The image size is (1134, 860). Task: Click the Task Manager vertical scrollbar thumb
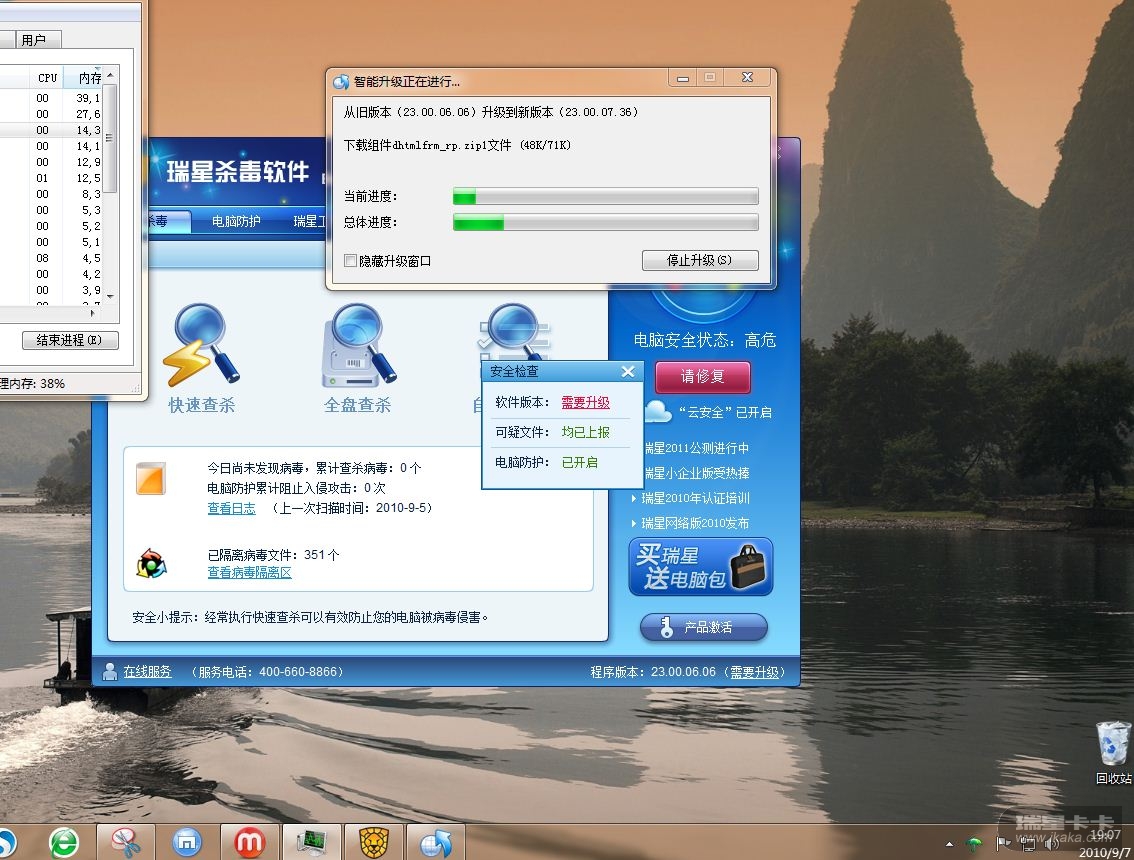(x=110, y=137)
